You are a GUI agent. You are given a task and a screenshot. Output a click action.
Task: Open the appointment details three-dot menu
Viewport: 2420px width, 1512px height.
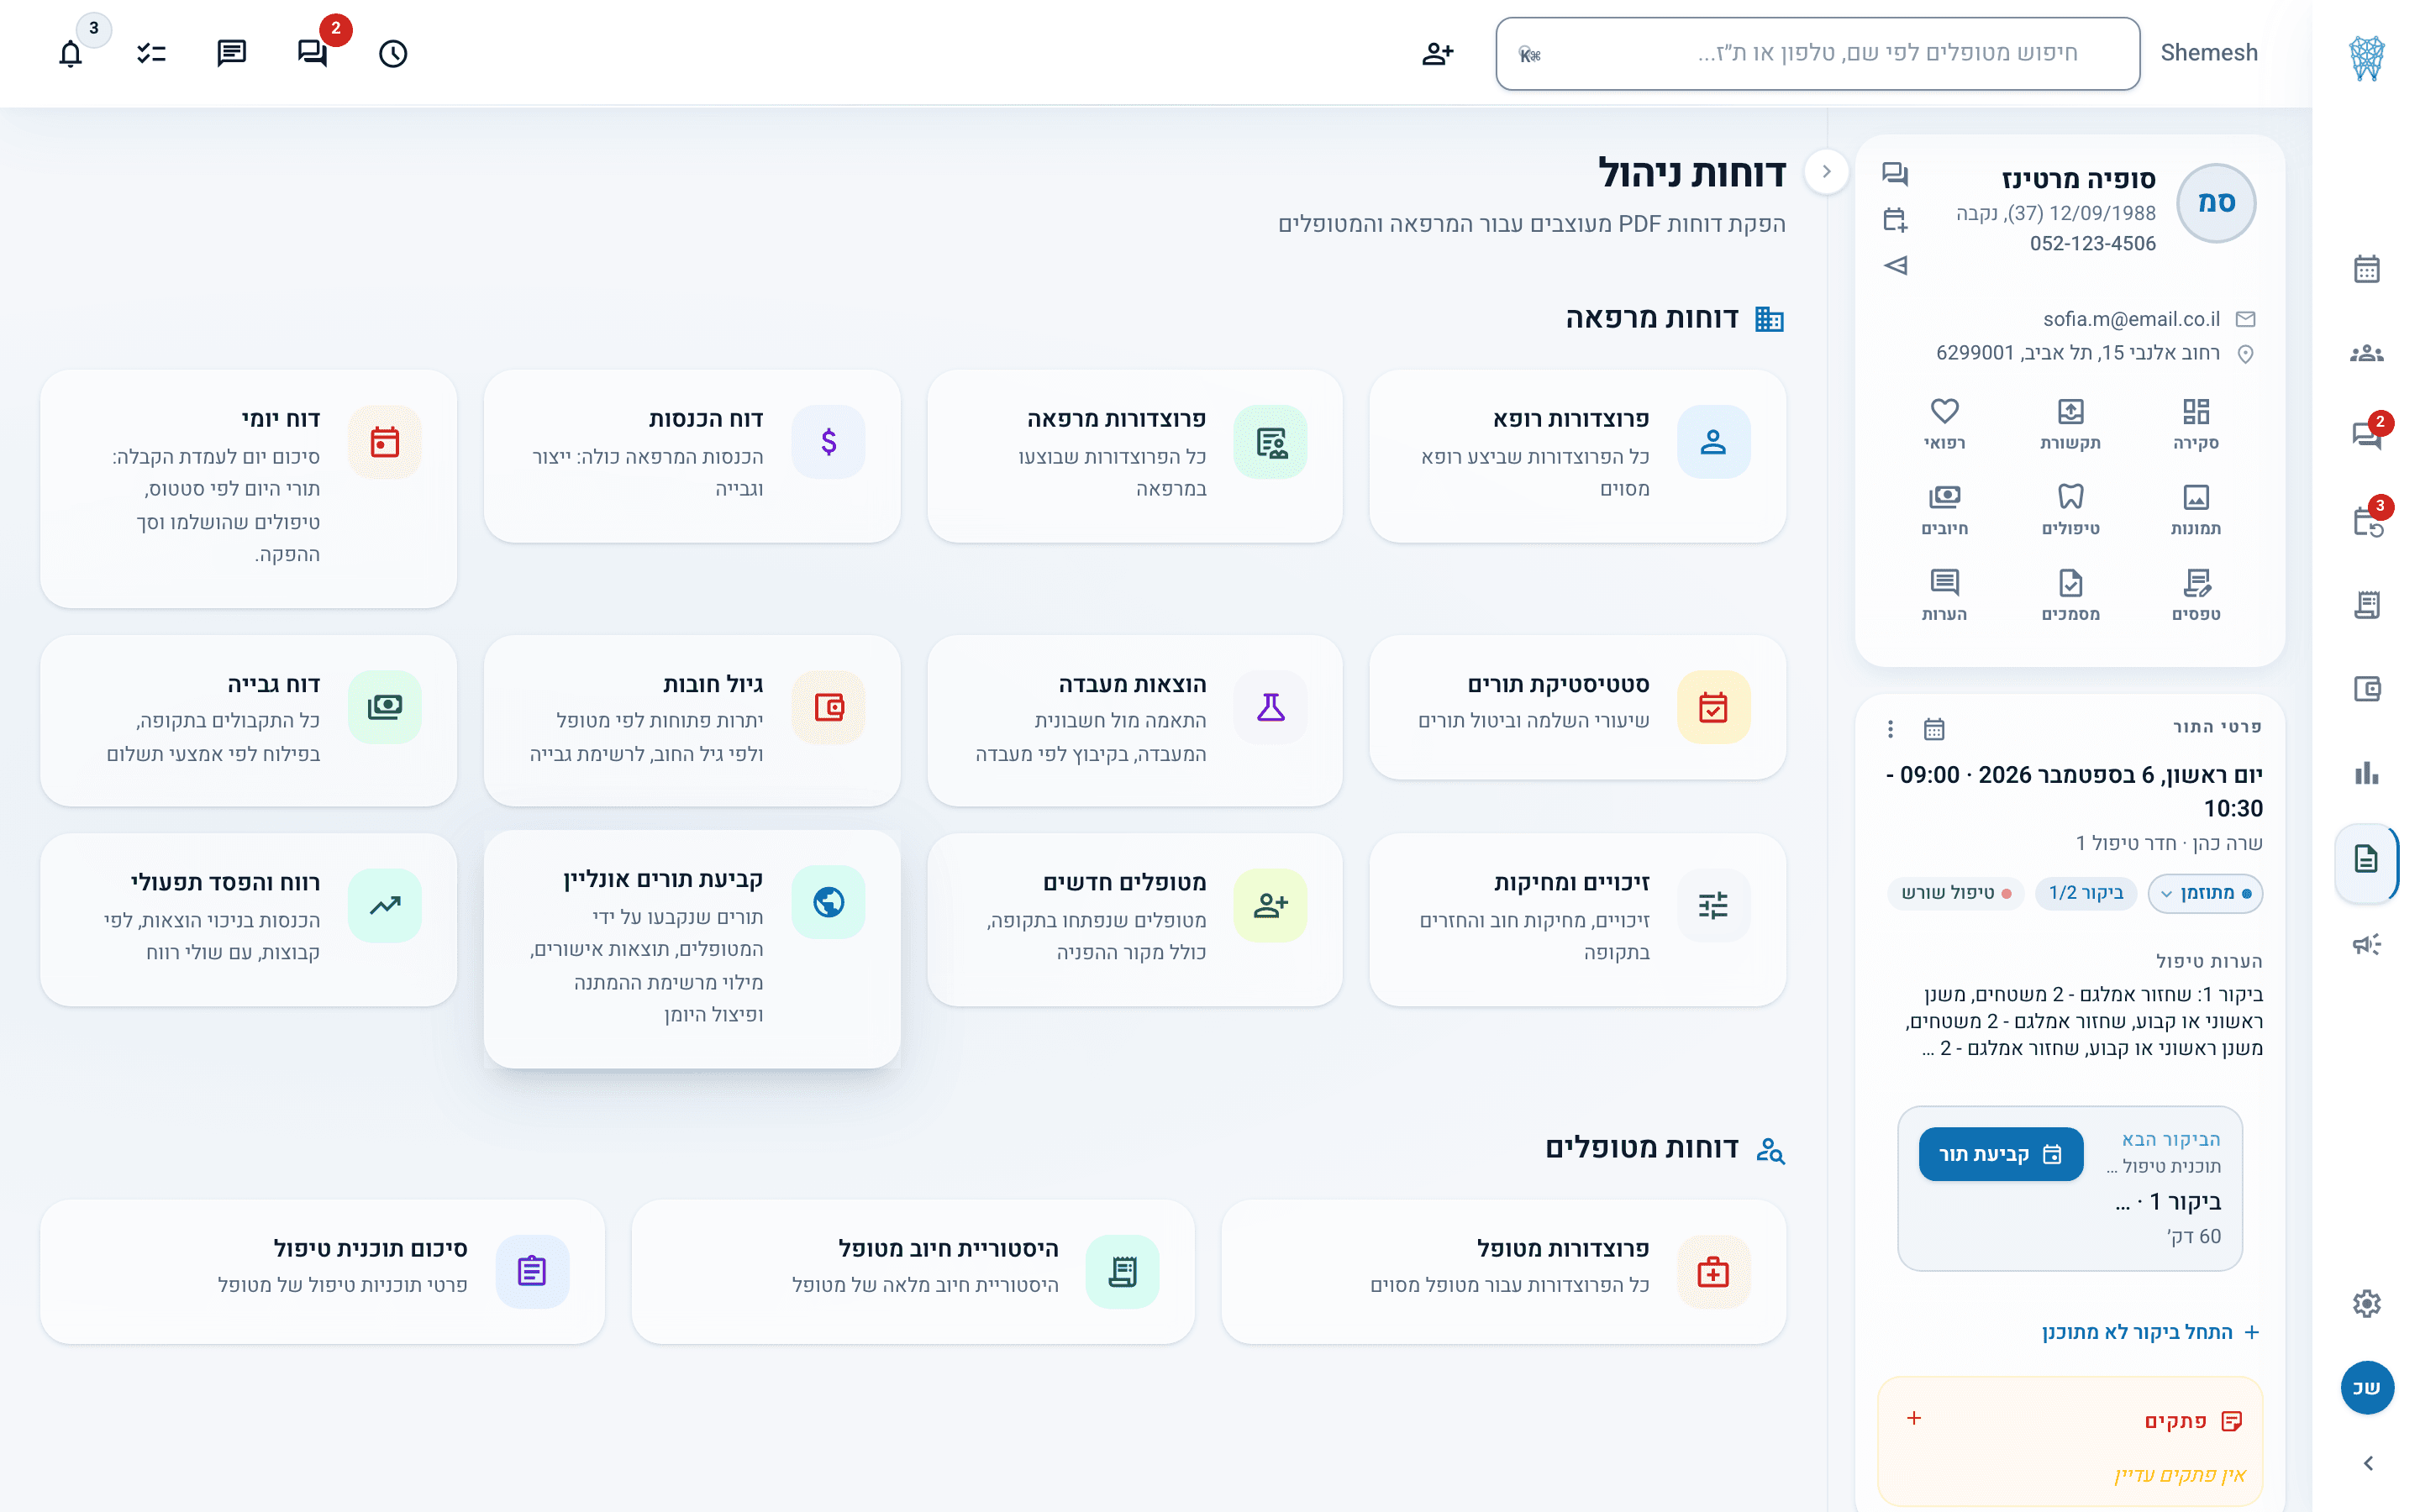pos(1890,729)
